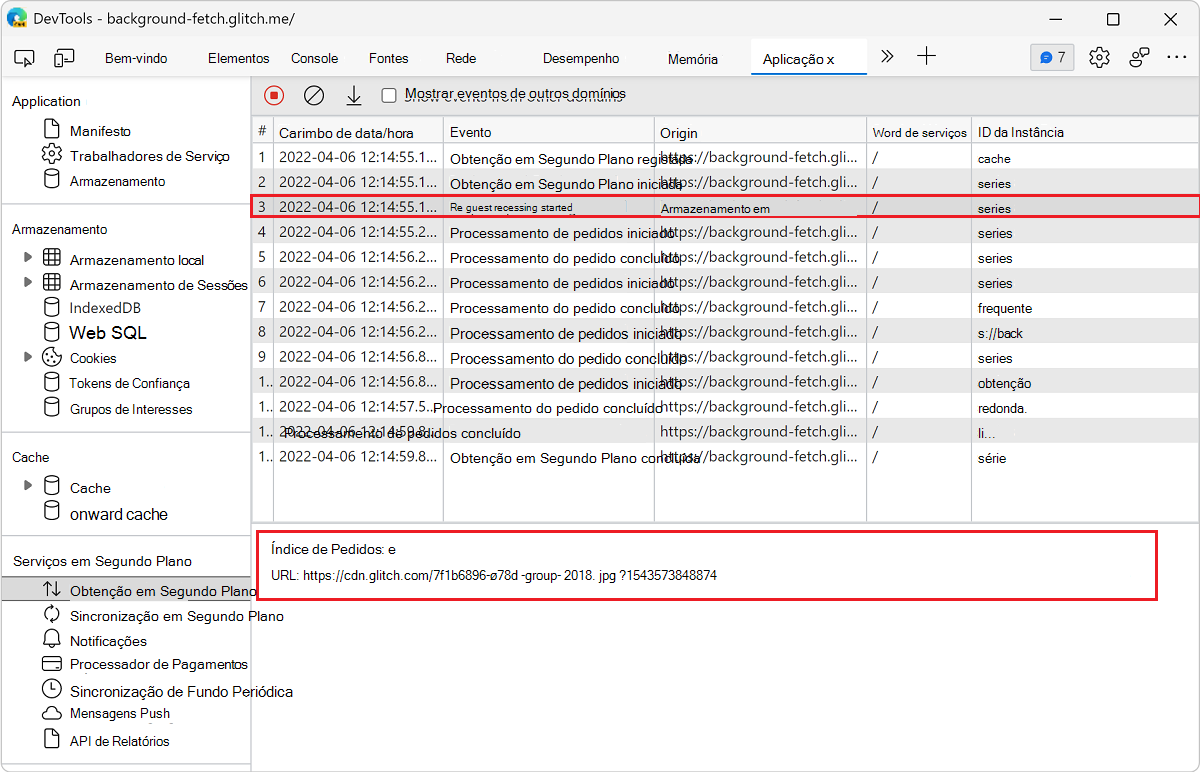
Task: Sort by Origin column header
Action: pyautogui.click(x=760, y=132)
